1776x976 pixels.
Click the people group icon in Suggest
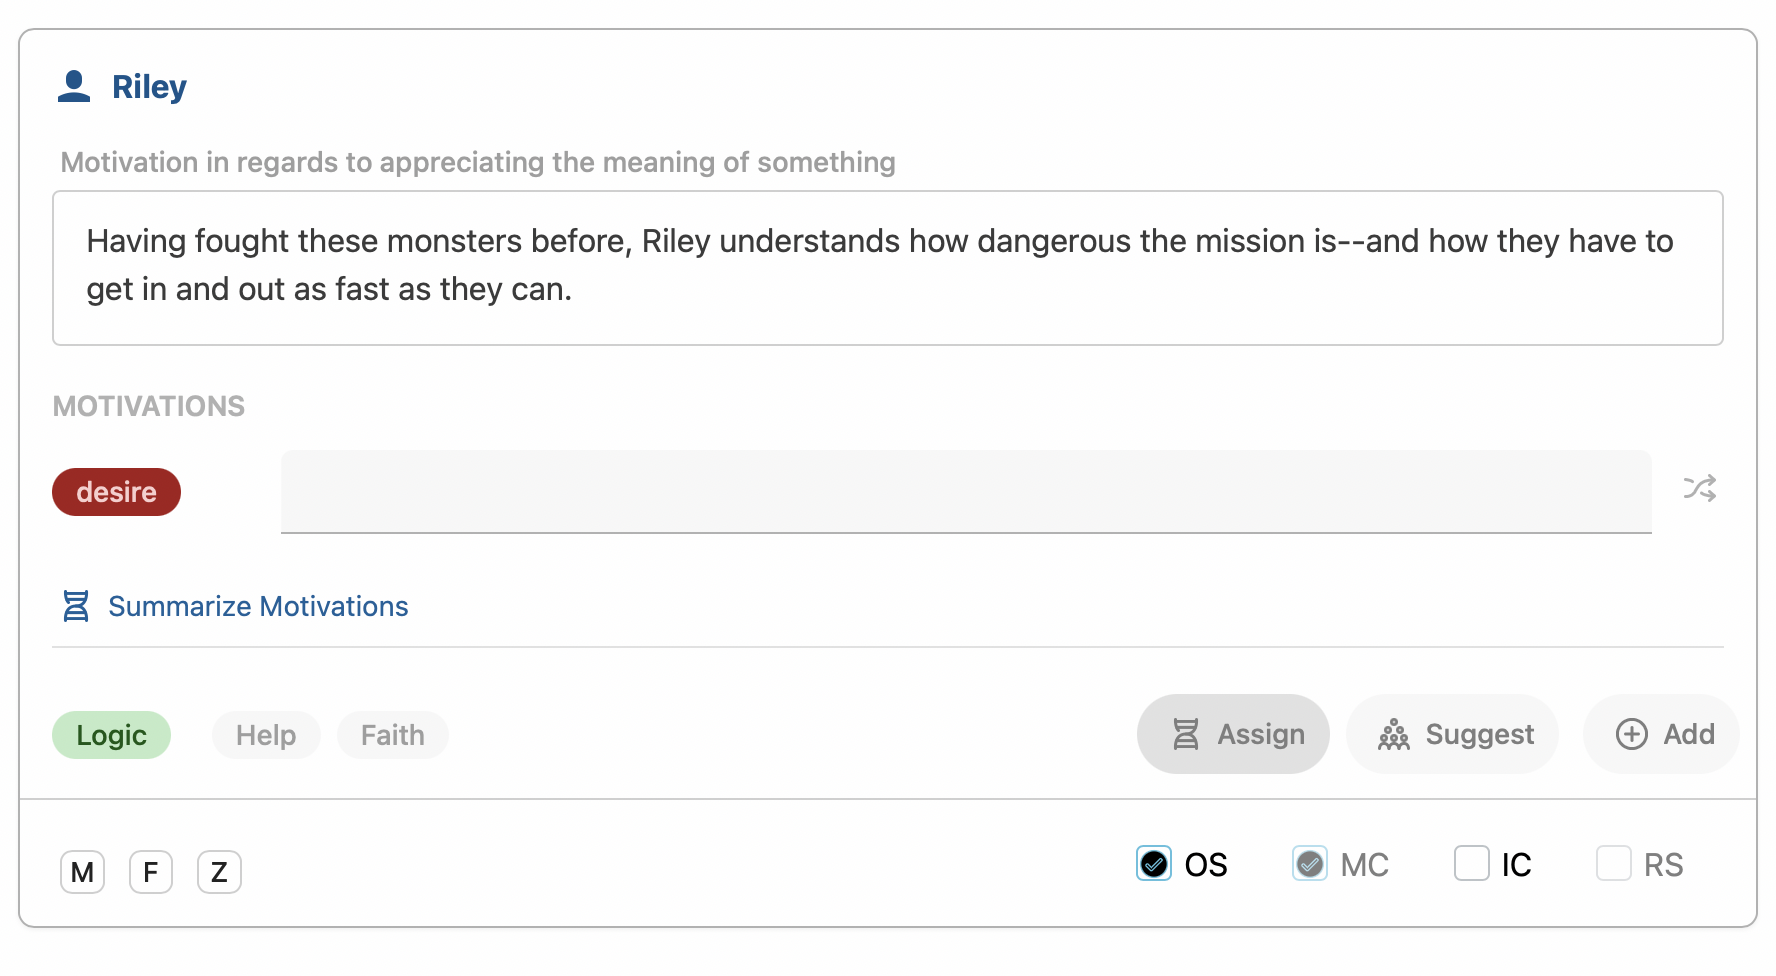[1394, 734]
